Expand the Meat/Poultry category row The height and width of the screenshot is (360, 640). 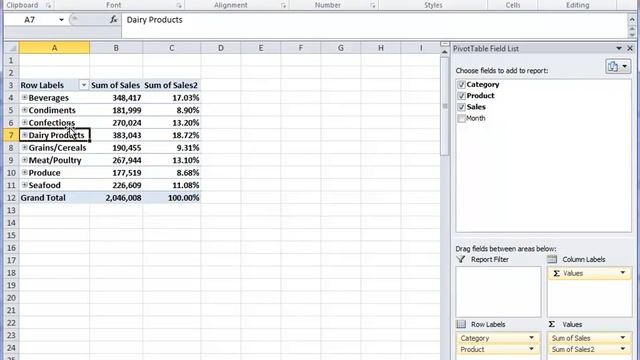pos(24,160)
